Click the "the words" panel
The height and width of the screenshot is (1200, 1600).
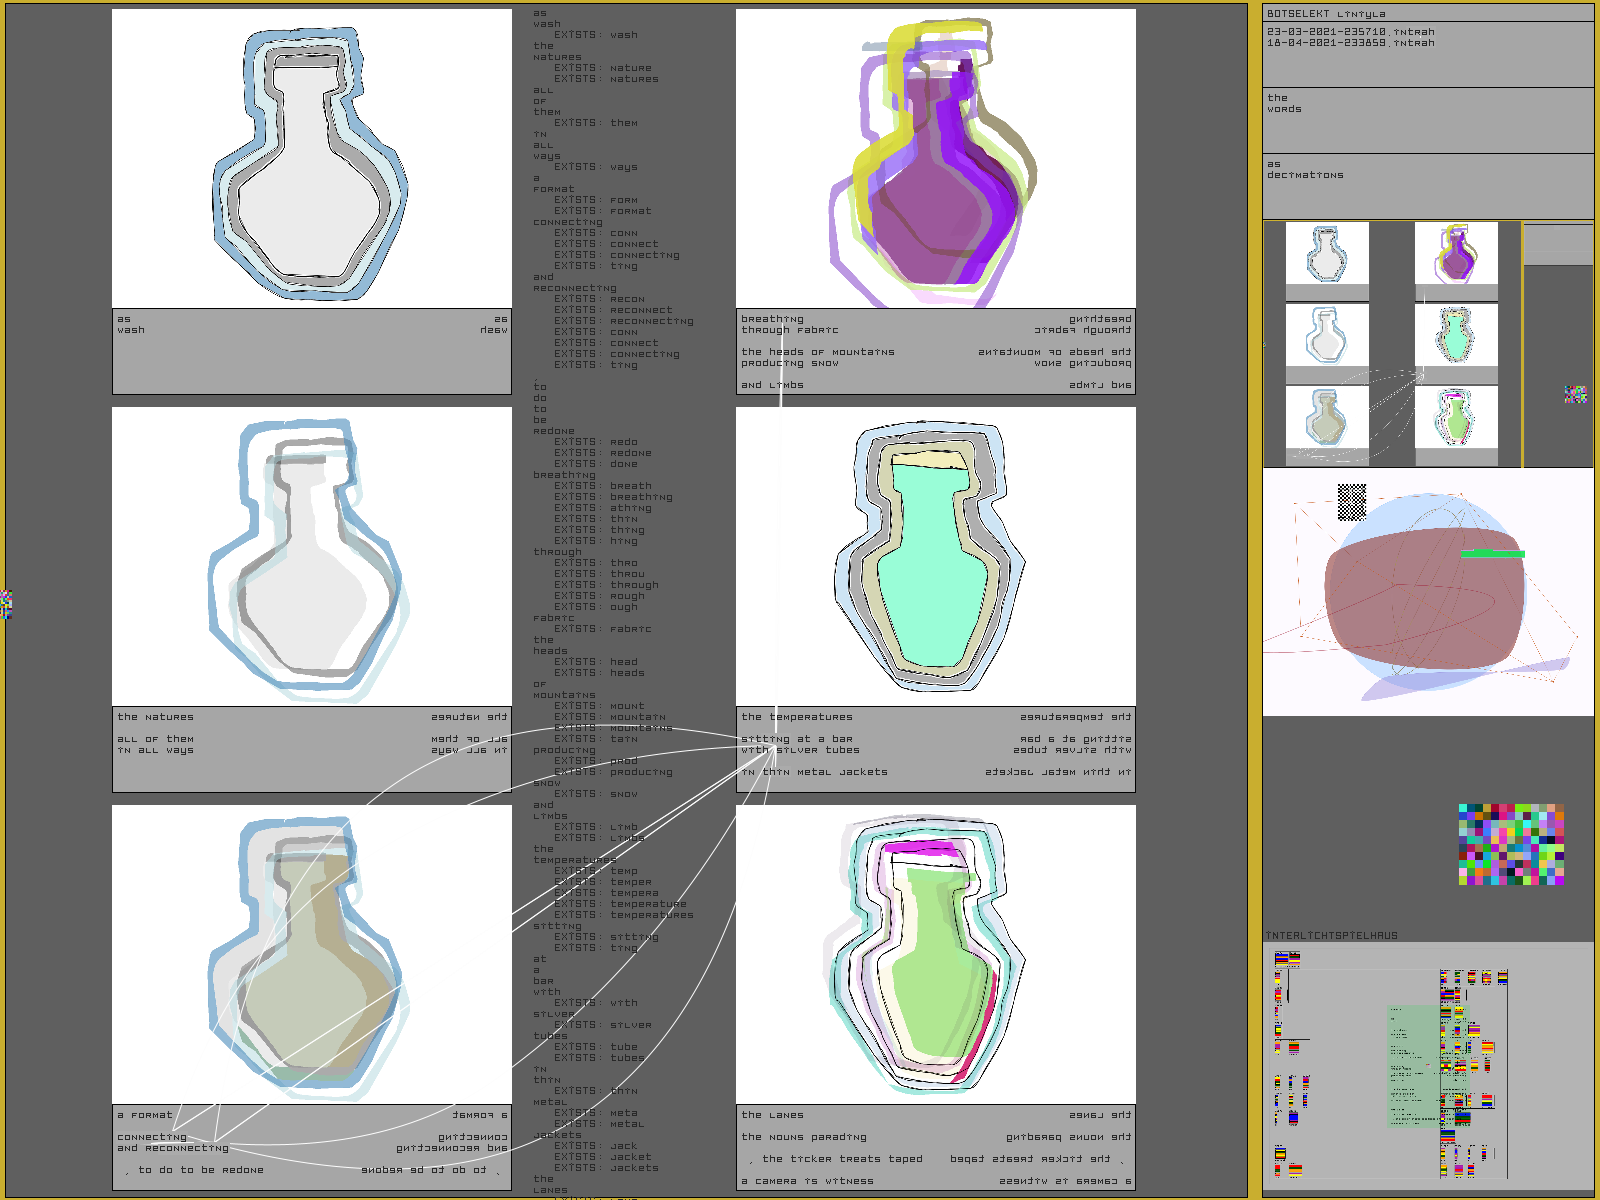click(x=1427, y=119)
